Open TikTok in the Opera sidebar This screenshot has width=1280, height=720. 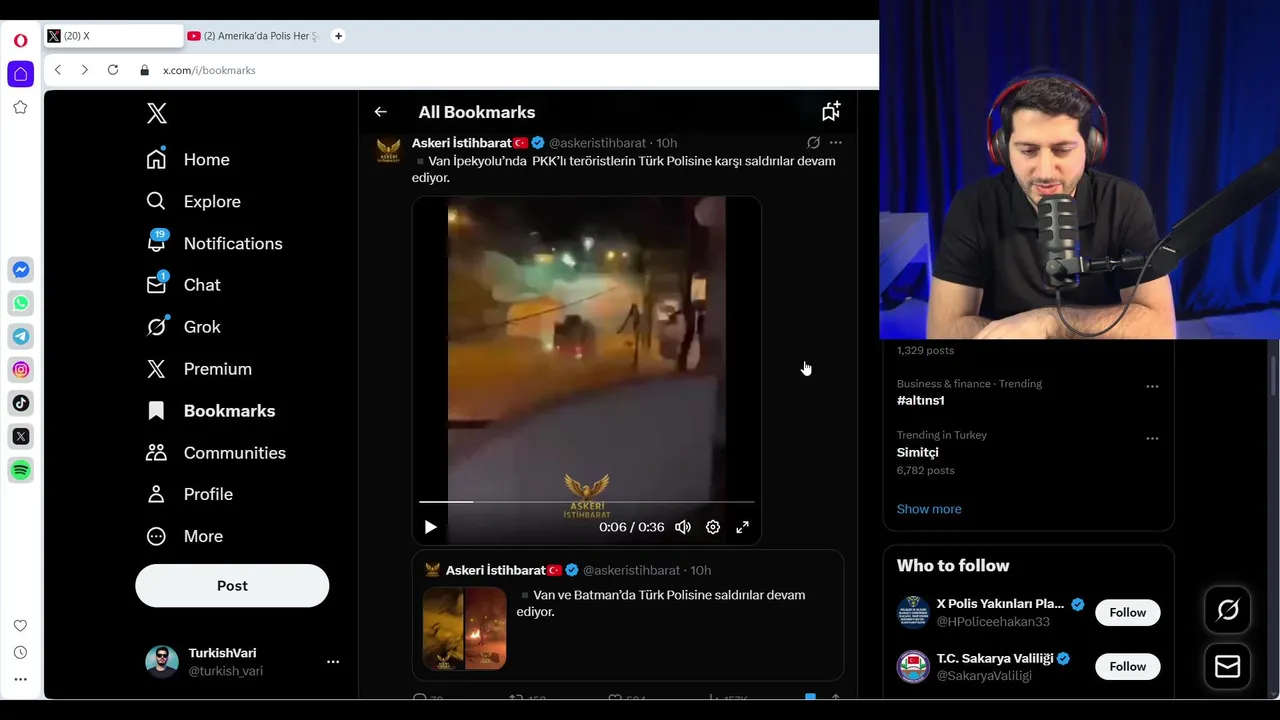pyautogui.click(x=21, y=403)
